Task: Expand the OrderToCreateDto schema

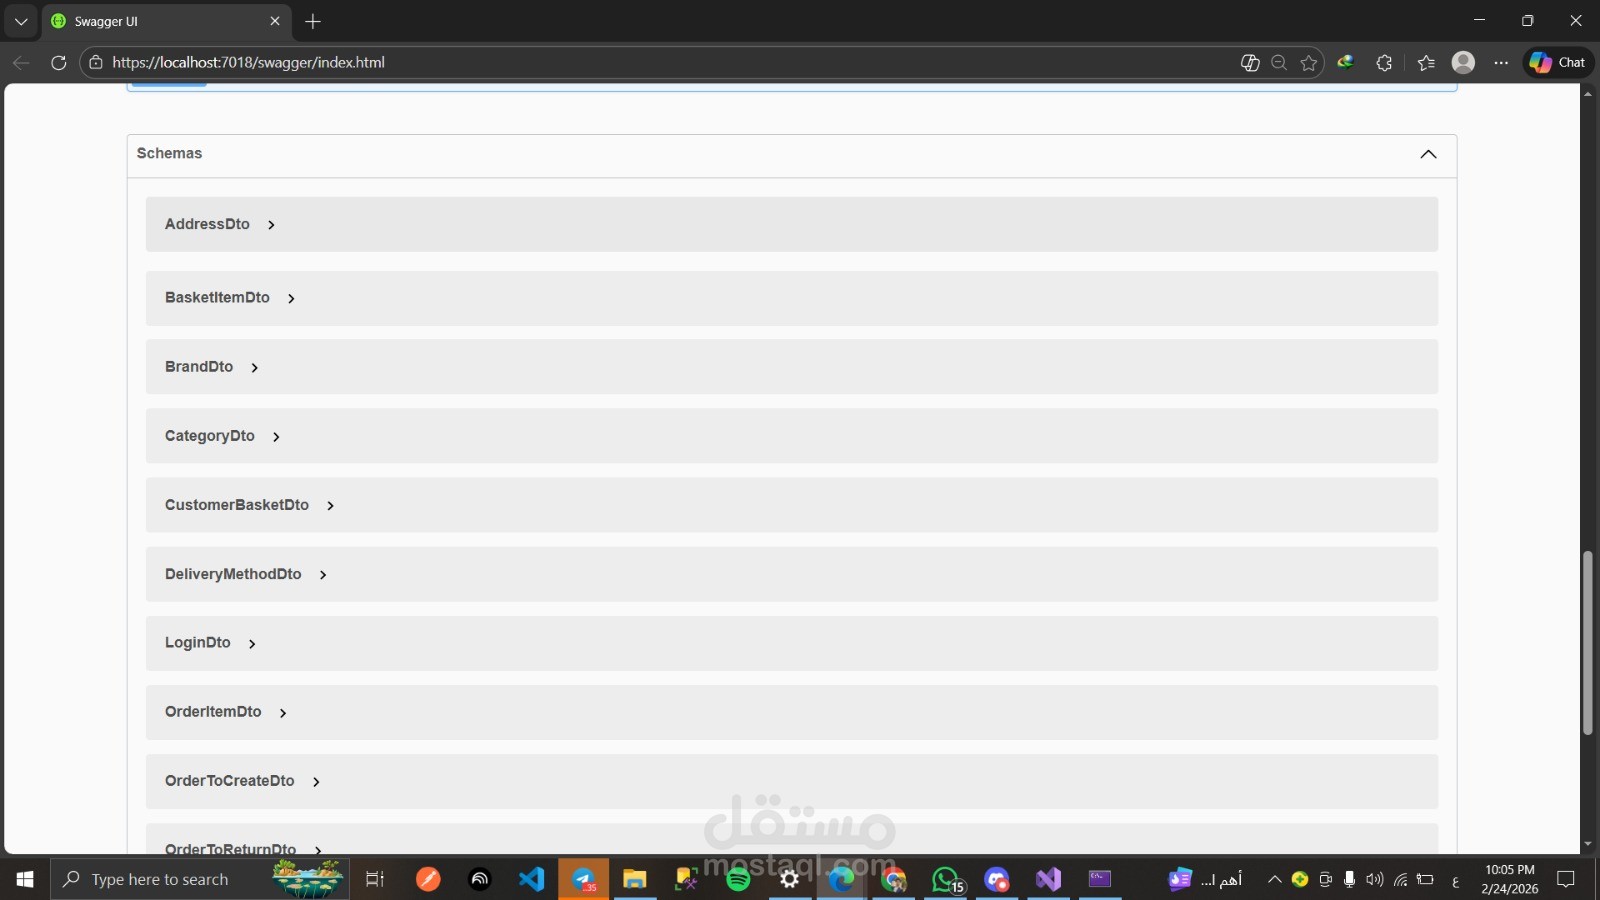Action: (792, 781)
